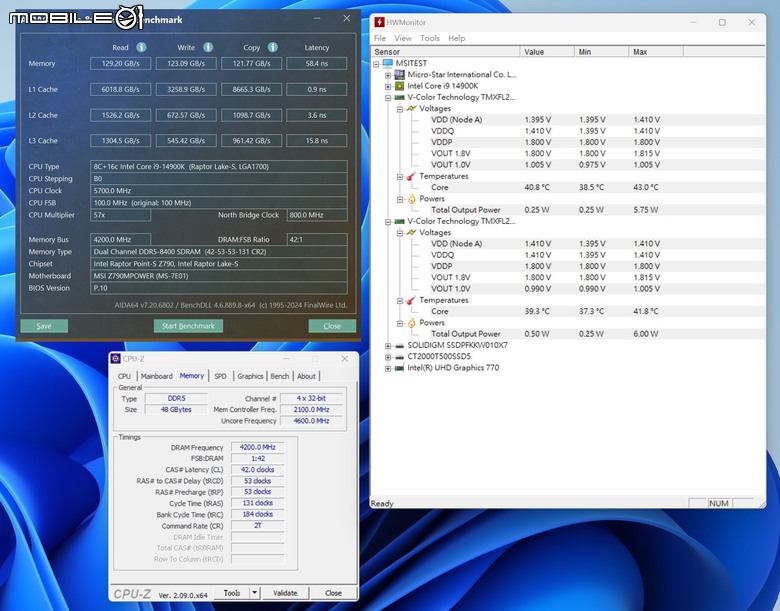Click the CT2000T500SSD5 drive icon
This screenshot has height=611, width=780.
(x=399, y=357)
